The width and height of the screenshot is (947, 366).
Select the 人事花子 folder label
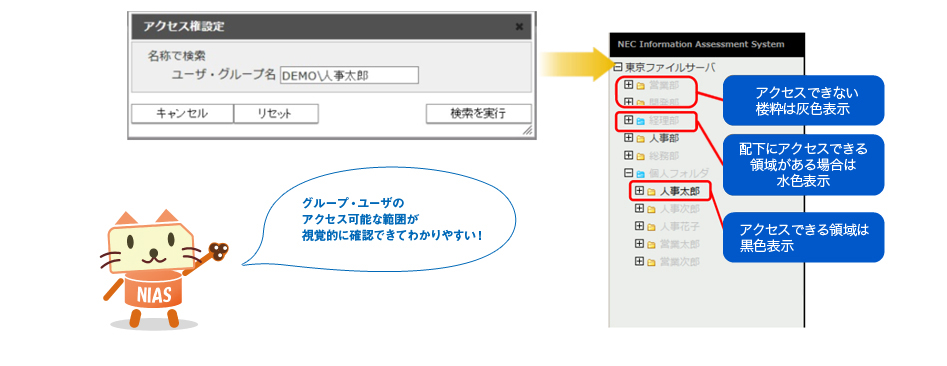[679, 226]
